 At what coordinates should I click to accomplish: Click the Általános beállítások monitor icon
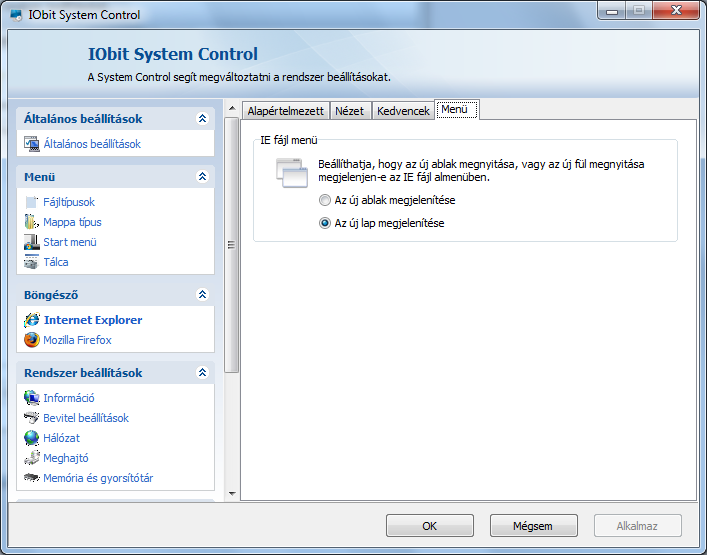(32, 144)
